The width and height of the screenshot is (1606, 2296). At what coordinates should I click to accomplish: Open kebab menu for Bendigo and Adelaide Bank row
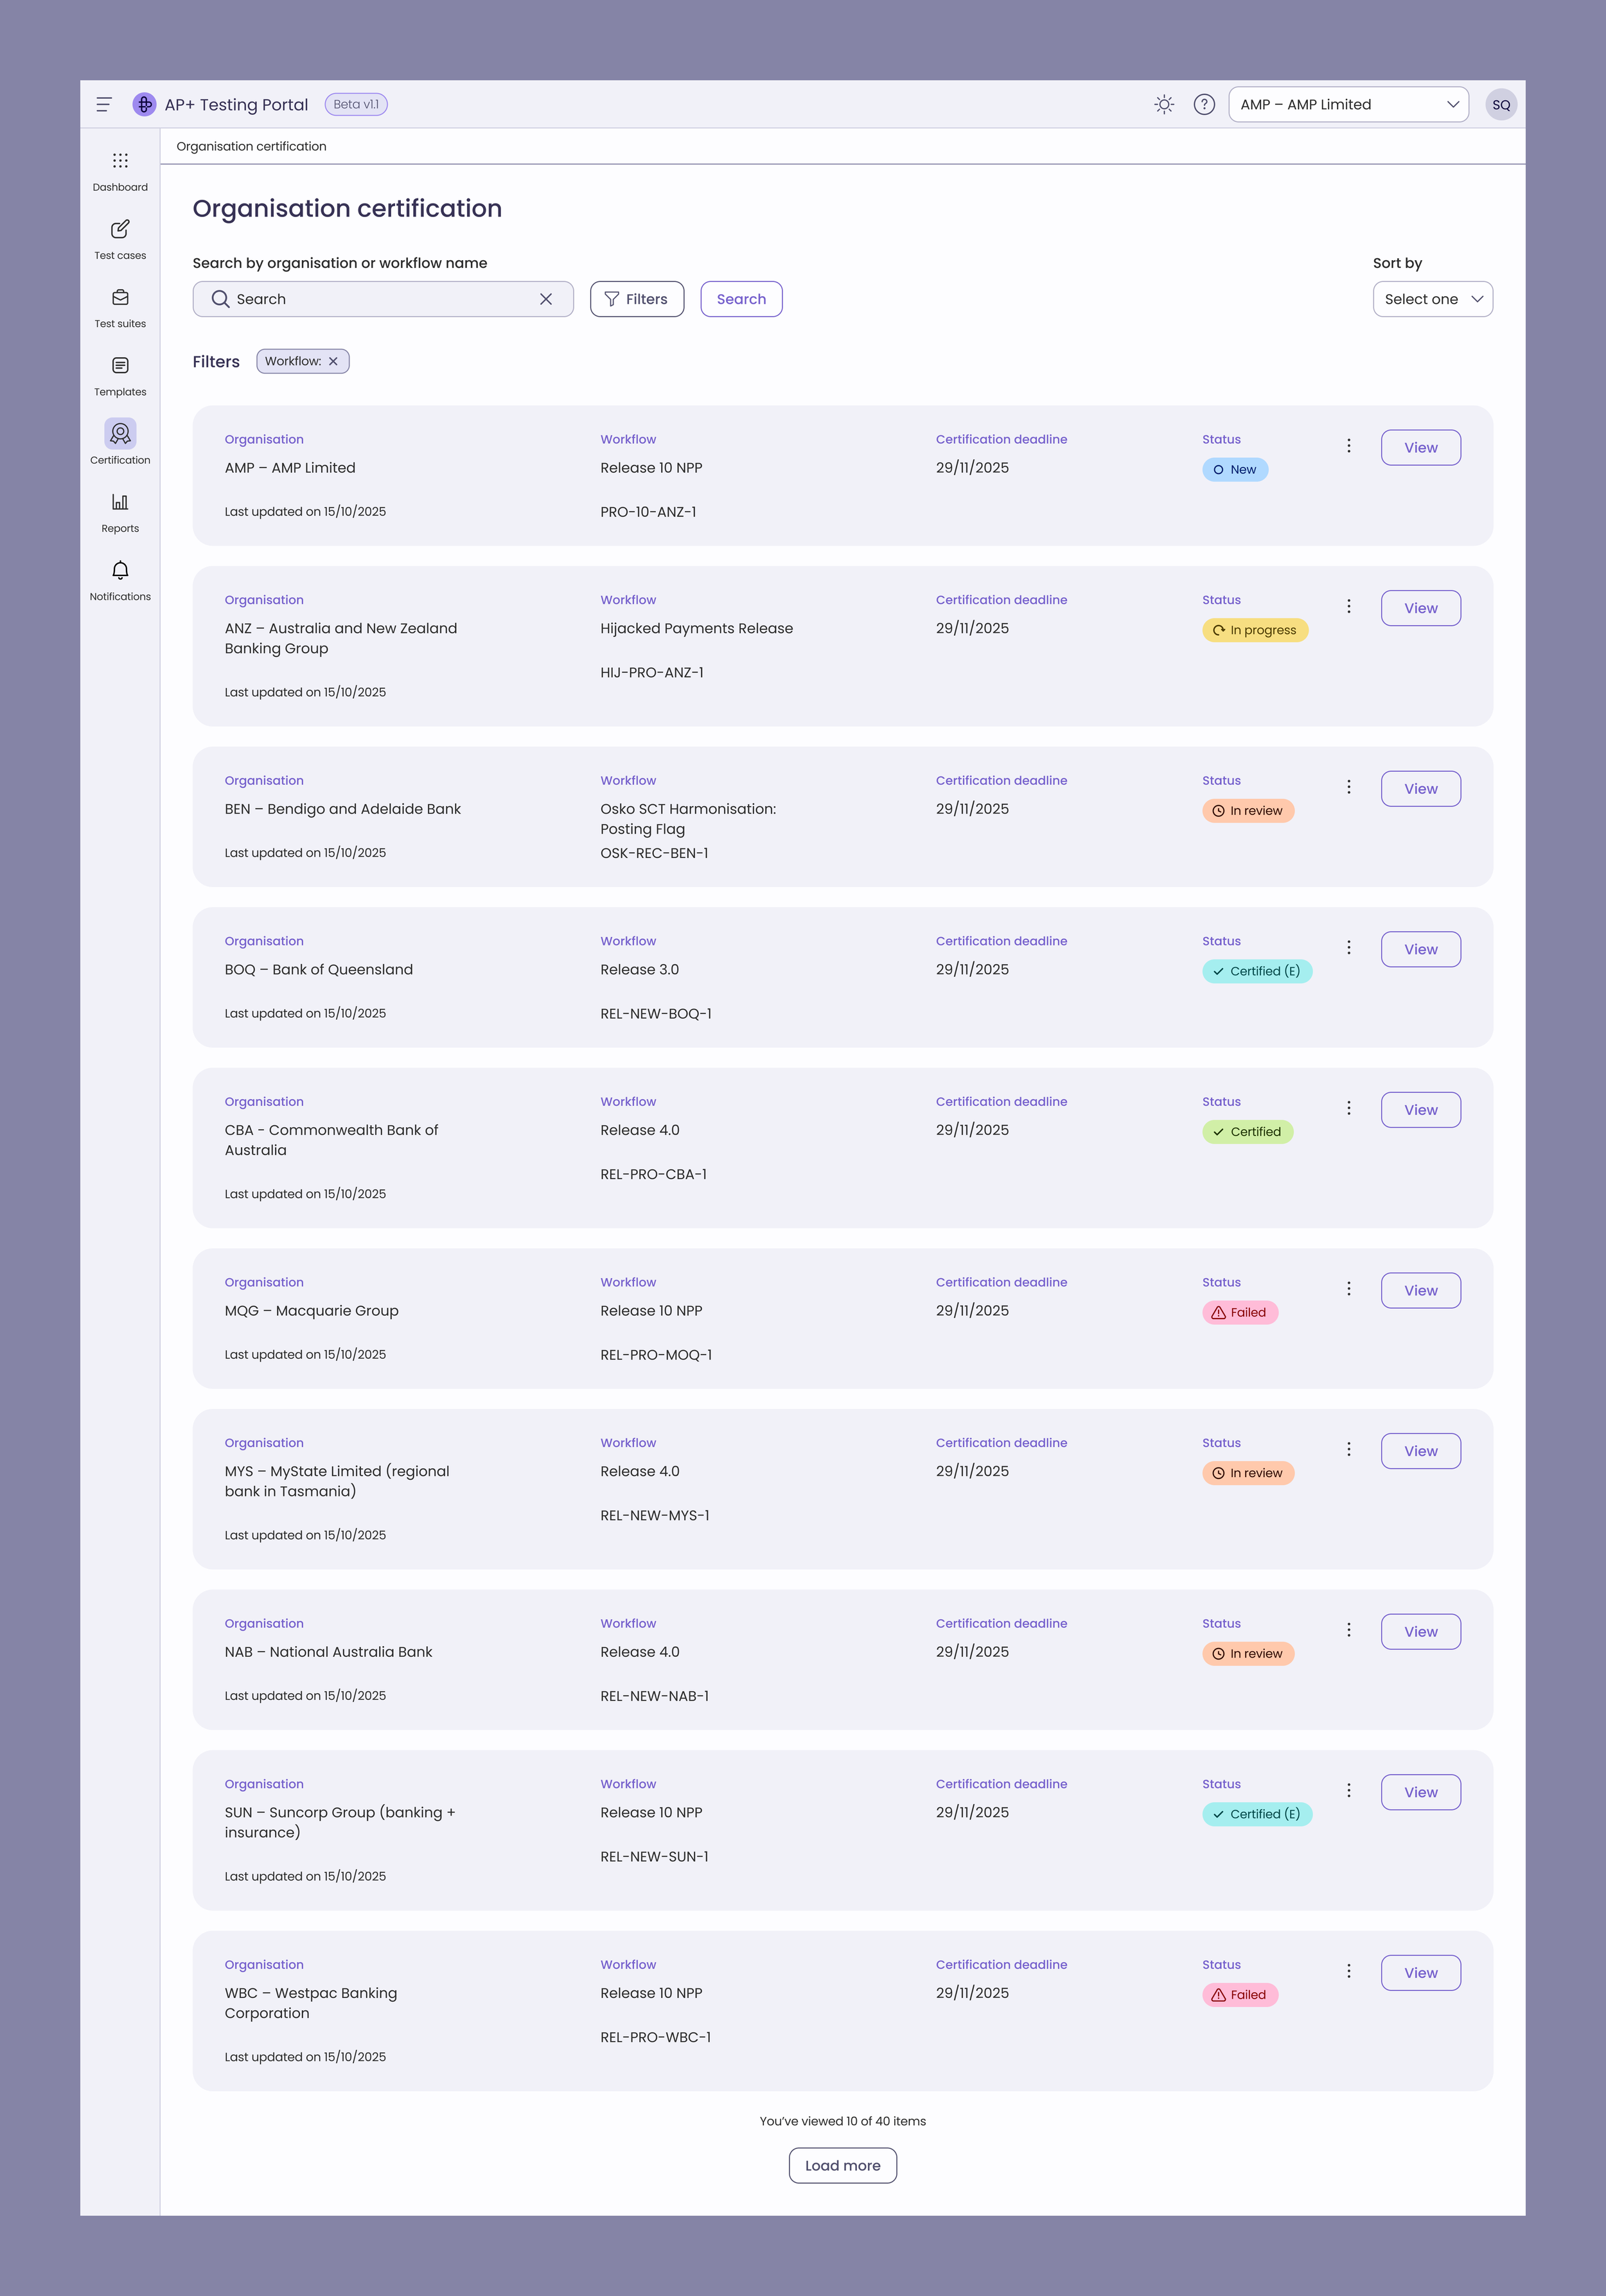pos(1348,788)
